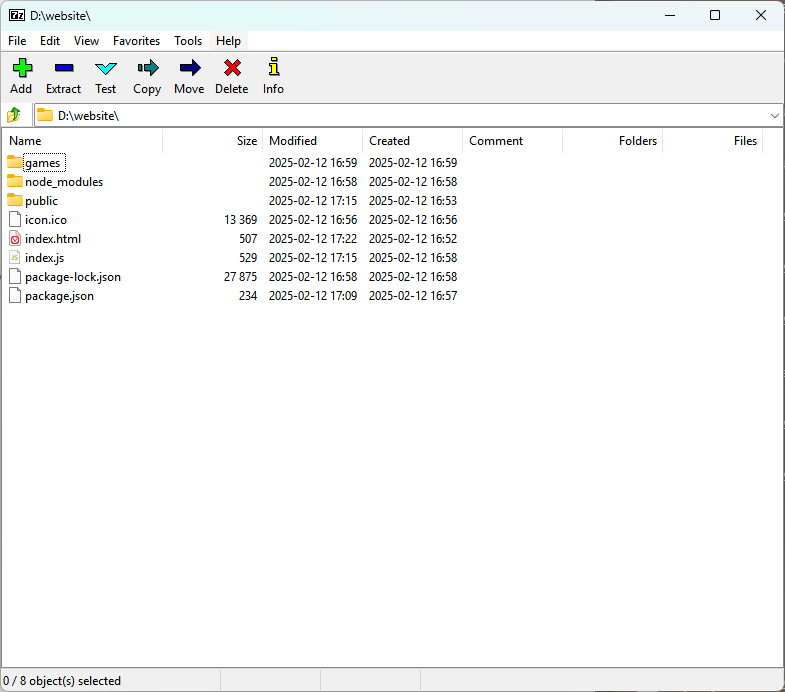Expand the address bar path dropdown
Image resolution: width=785 pixels, height=692 pixels.
coord(774,116)
